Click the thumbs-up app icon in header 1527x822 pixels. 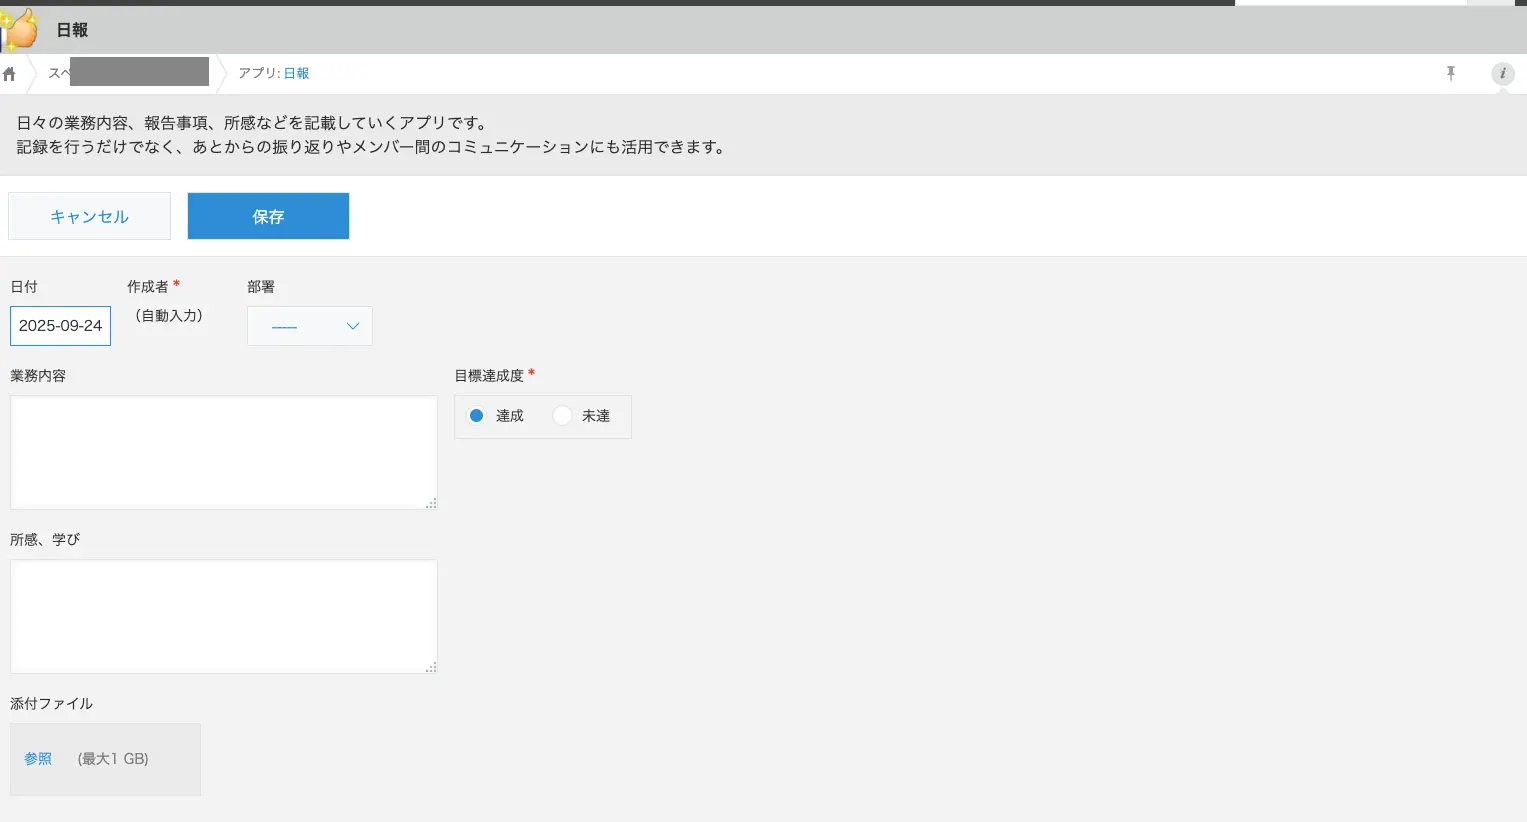pyautogui.click(x=19, y=30)
